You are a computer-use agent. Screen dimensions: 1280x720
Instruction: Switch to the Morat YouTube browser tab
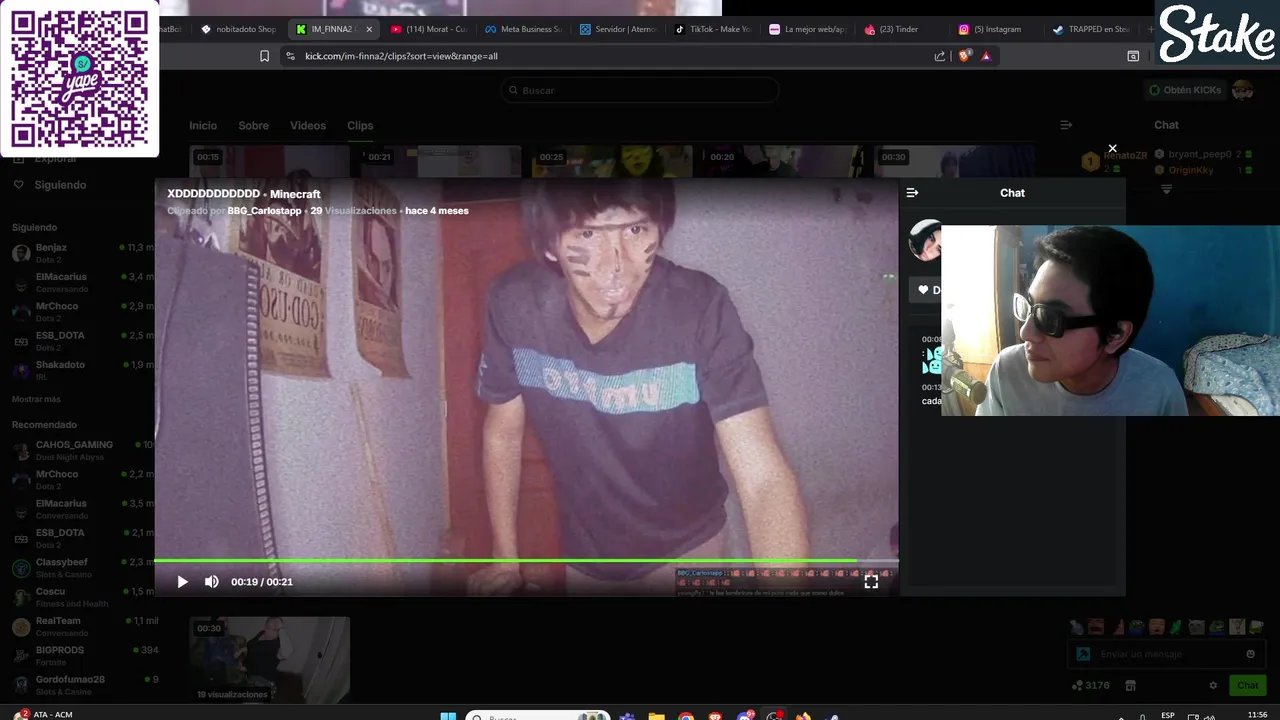click(429, 29)
